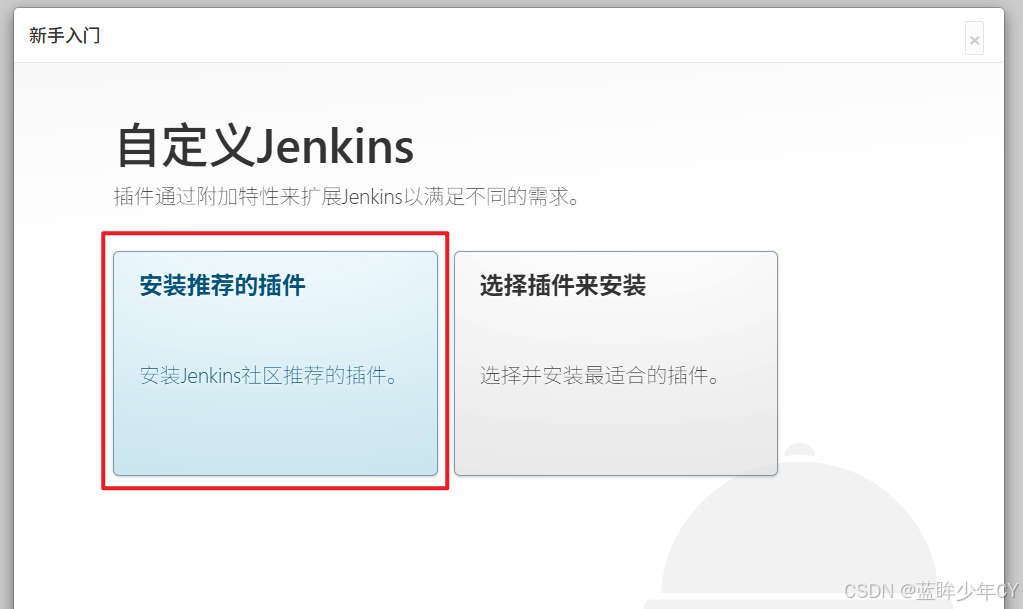Click the word Jenkins in the heading
Screen dimensions: 1023x609
coord(334,147)
